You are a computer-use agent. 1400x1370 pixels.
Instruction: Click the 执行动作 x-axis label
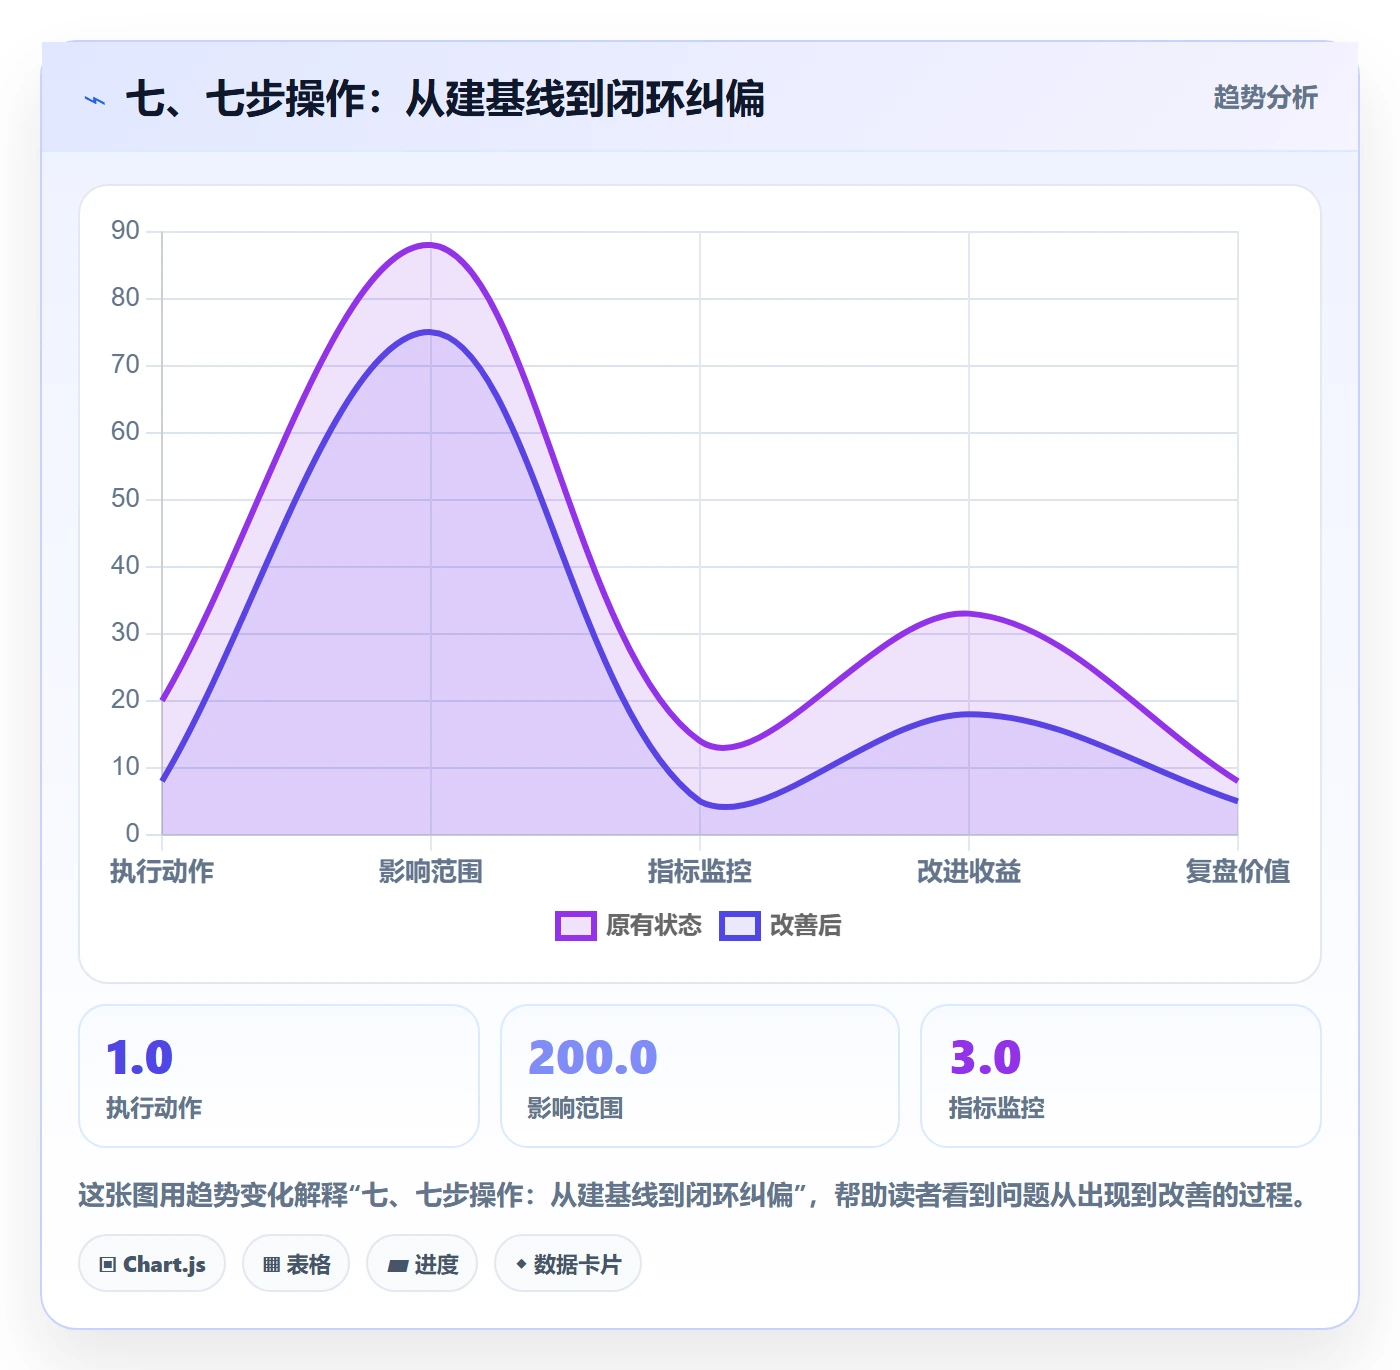[x=162, y=872]
